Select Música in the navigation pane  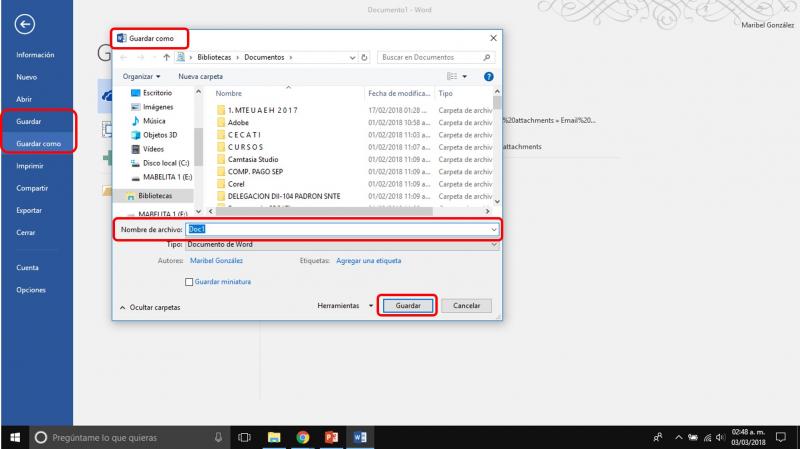tap(154, 121)
